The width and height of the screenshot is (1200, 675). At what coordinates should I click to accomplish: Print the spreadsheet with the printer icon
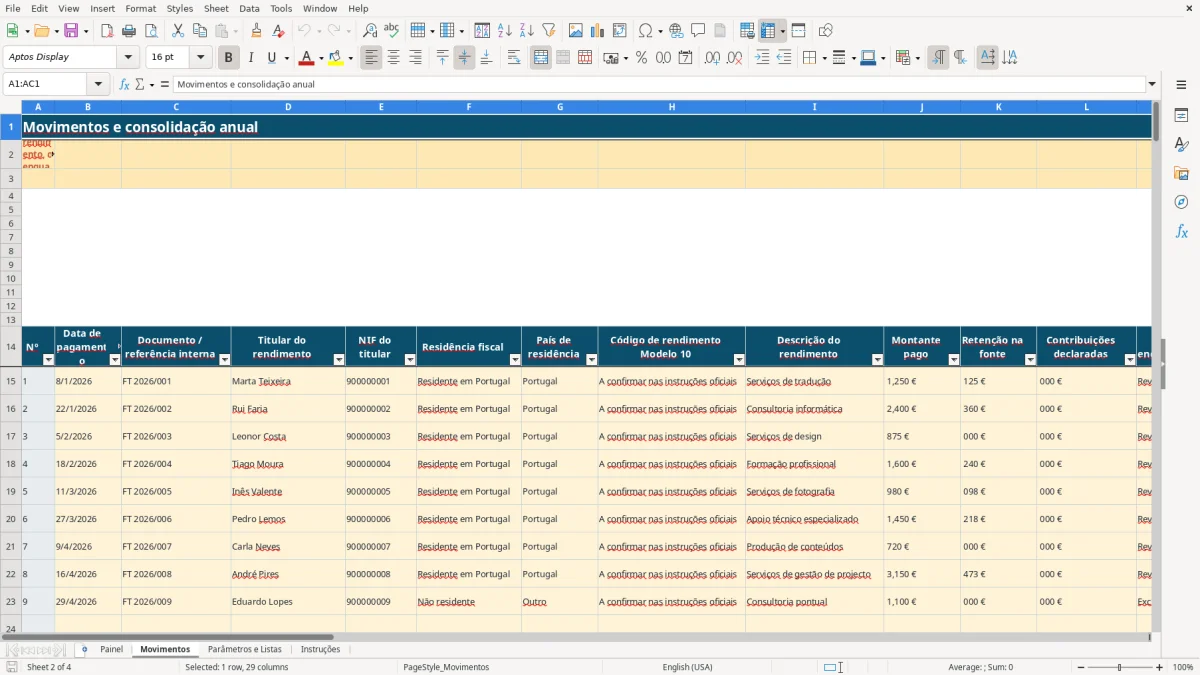pyautogui.click(x=129, y=31)
